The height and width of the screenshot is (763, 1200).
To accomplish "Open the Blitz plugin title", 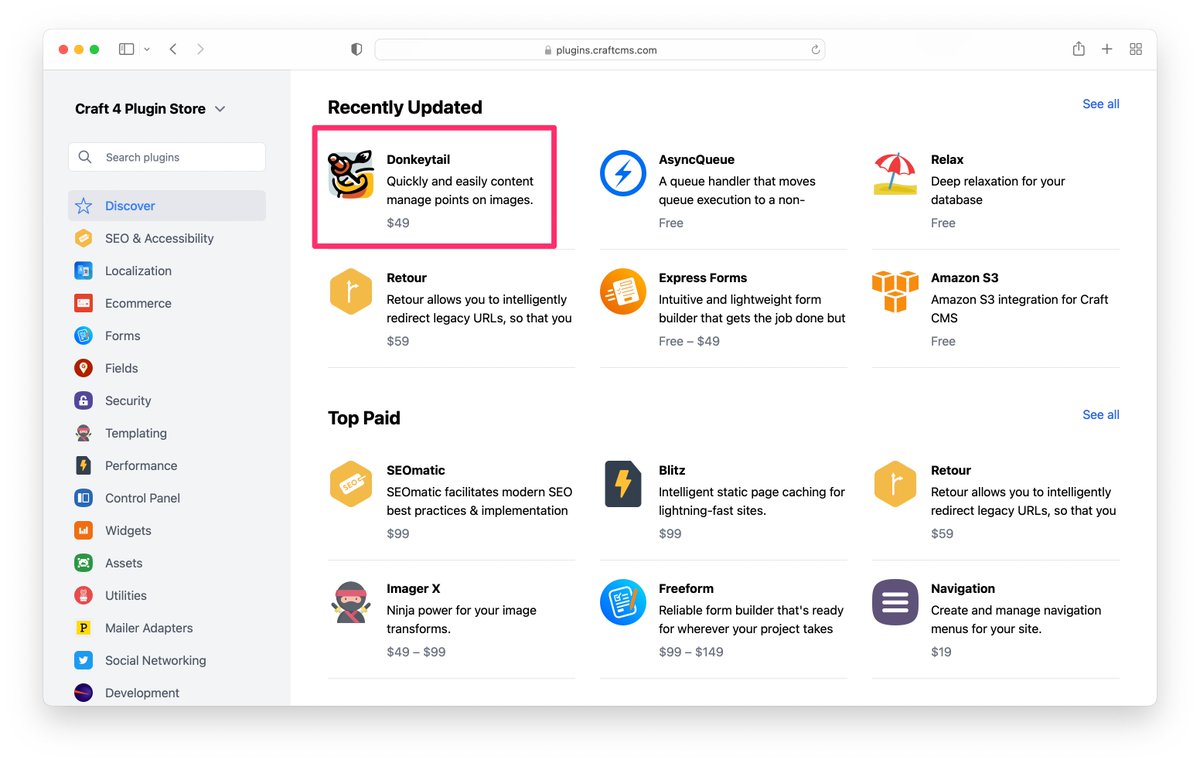I will pyautogui.click(x=672, y=470).
